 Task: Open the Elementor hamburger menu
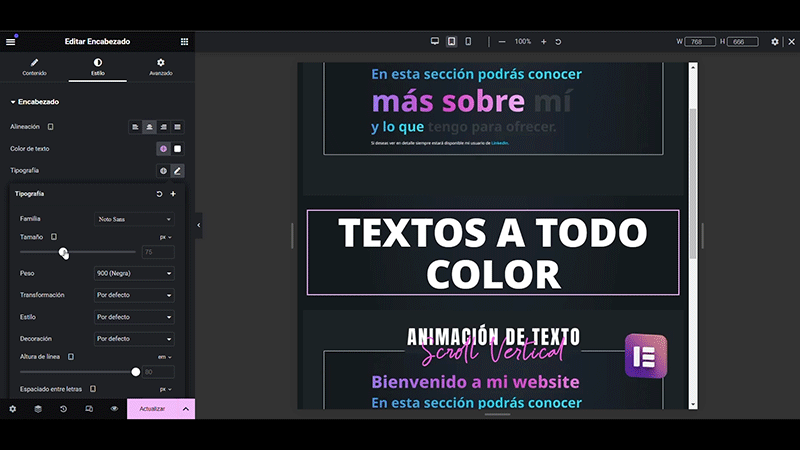point(10,41)
